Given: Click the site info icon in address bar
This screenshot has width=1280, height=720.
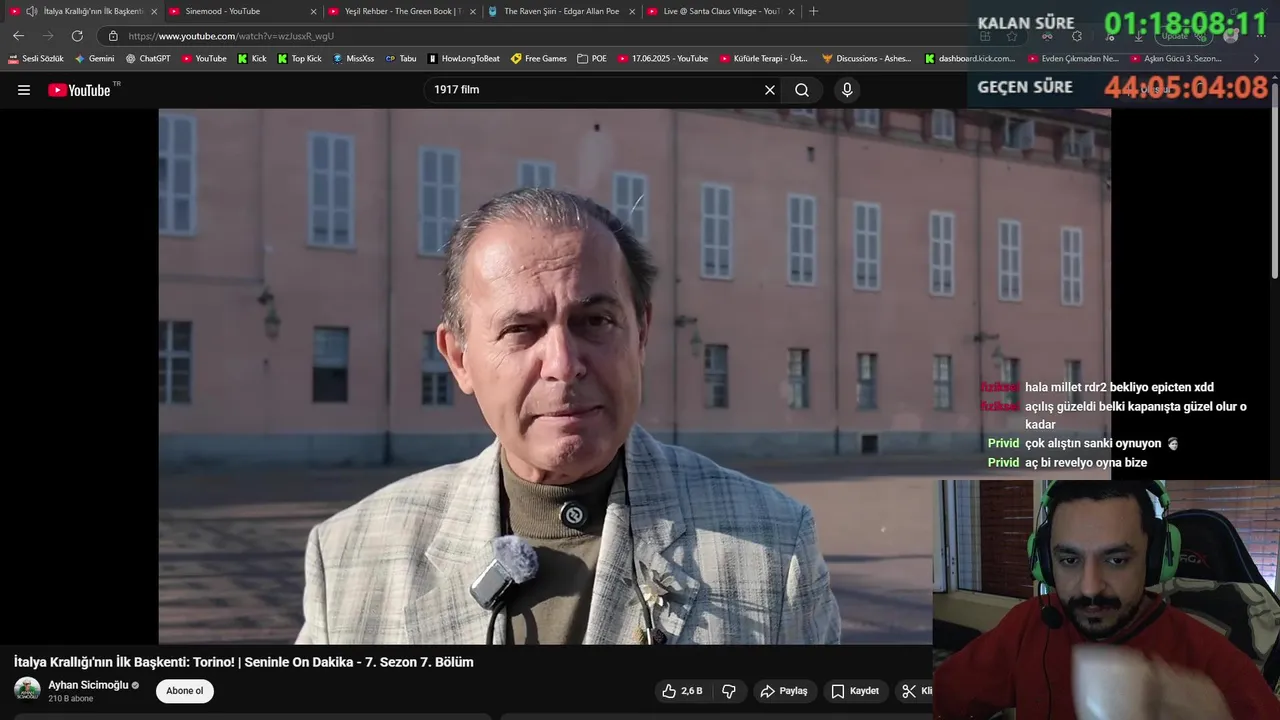Looking at the screenshot, I should tap(113, 36).
